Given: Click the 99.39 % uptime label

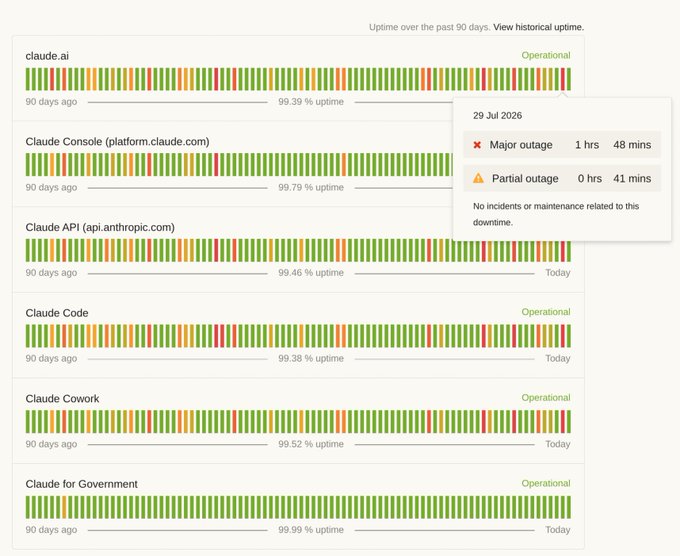Looking at the screenshot, I should 311,101.
